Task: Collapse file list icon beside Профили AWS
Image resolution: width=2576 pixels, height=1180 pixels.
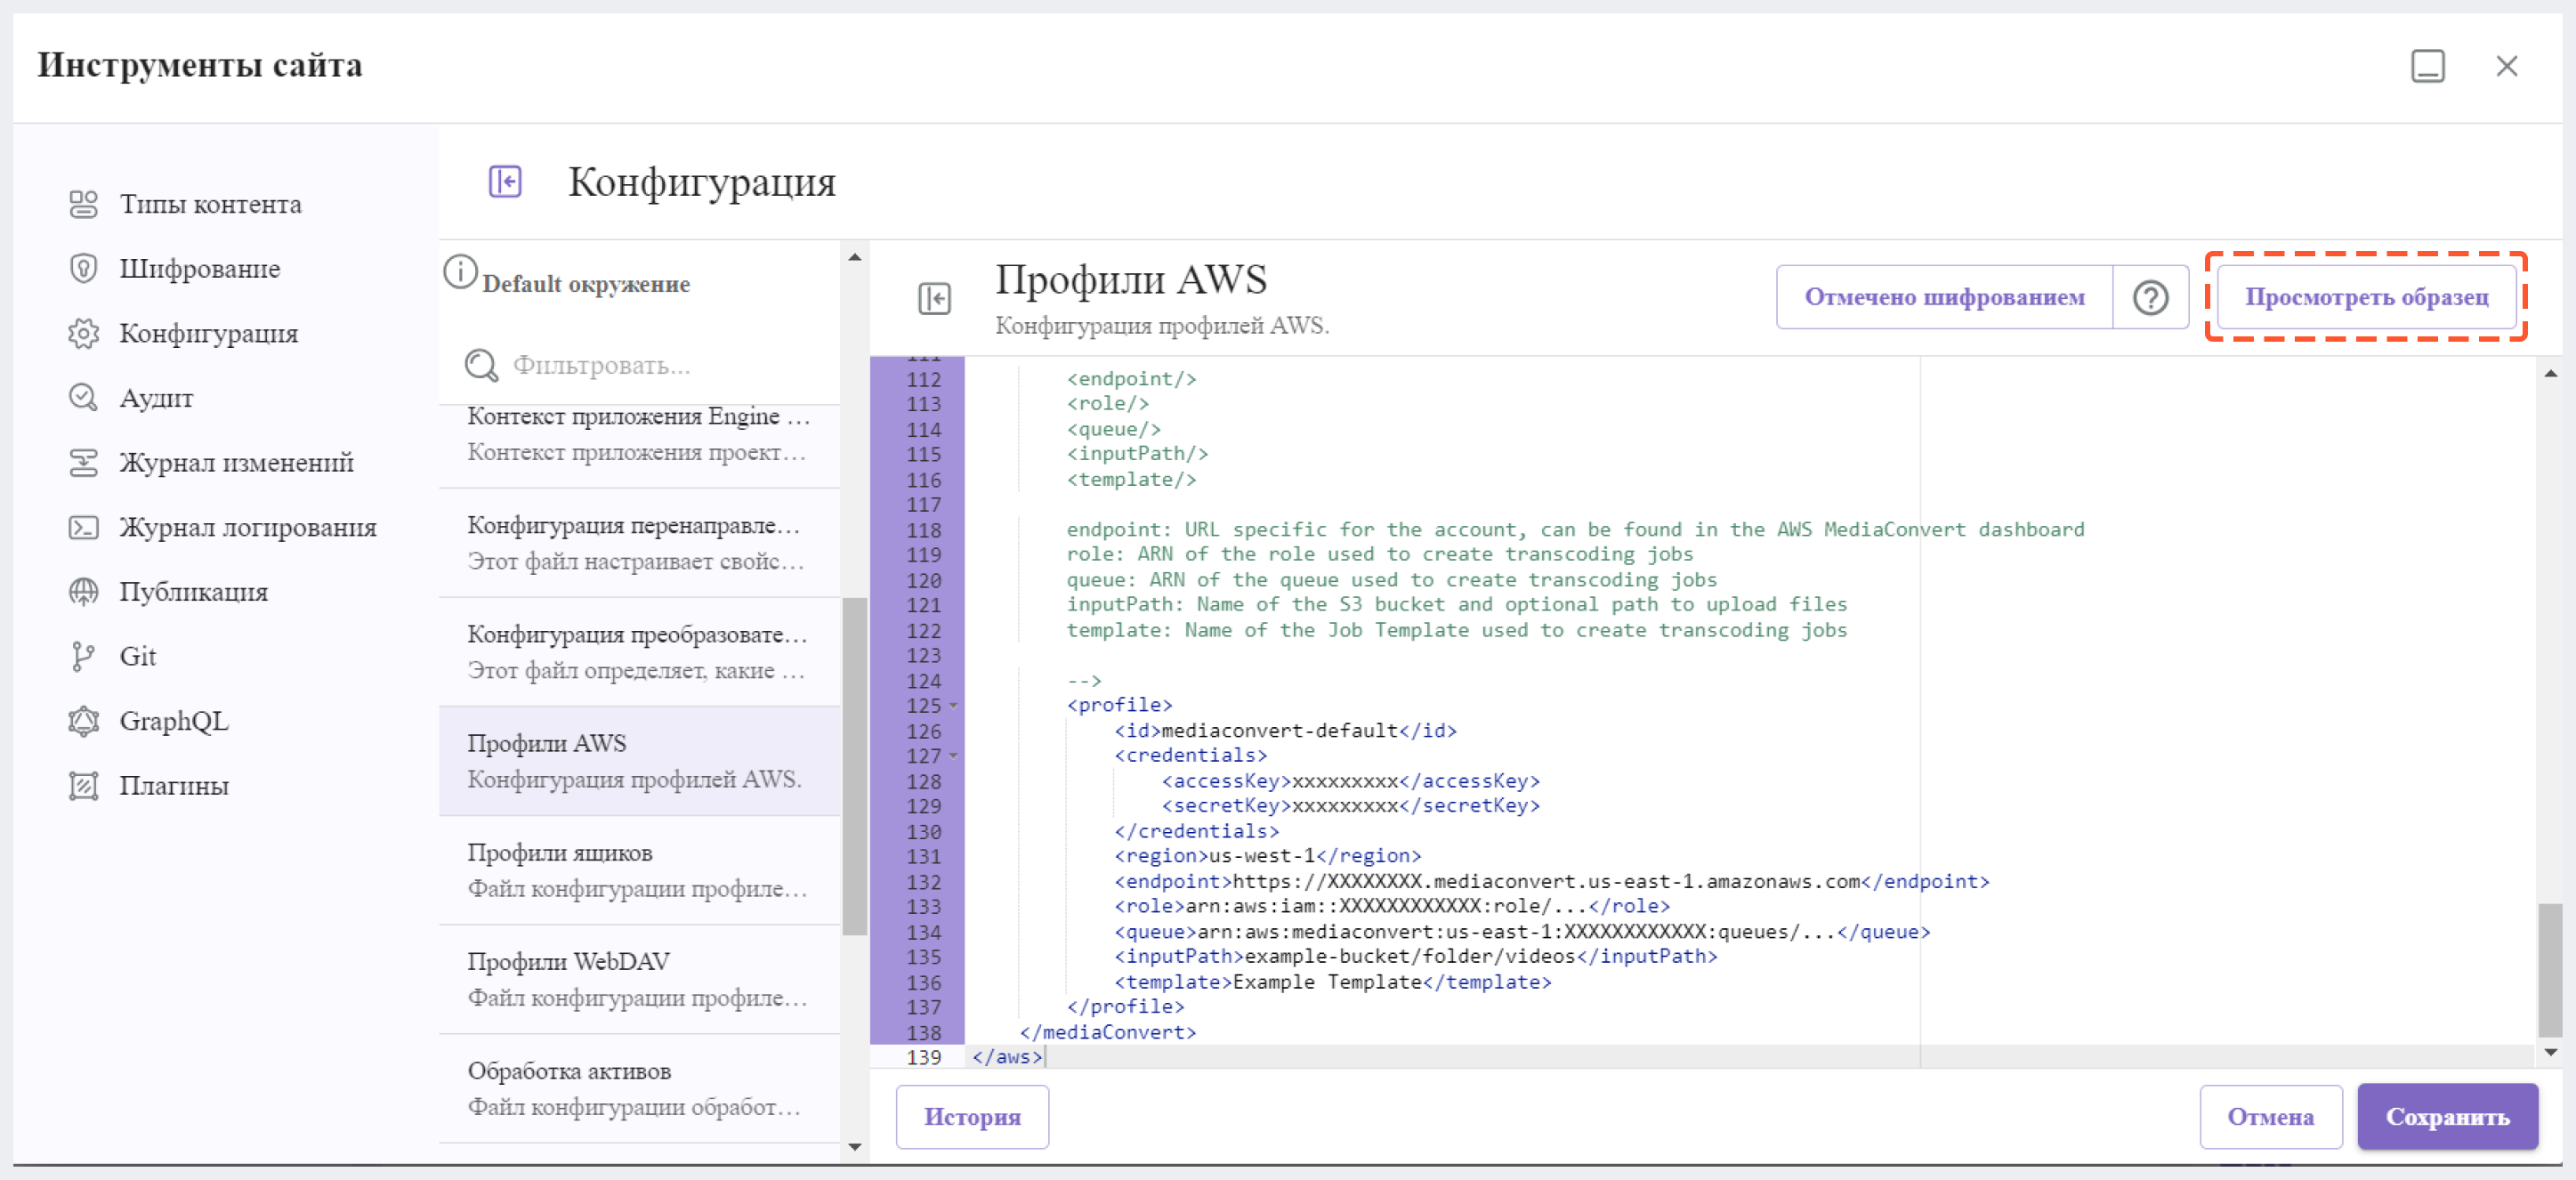Action: point(934,298)
